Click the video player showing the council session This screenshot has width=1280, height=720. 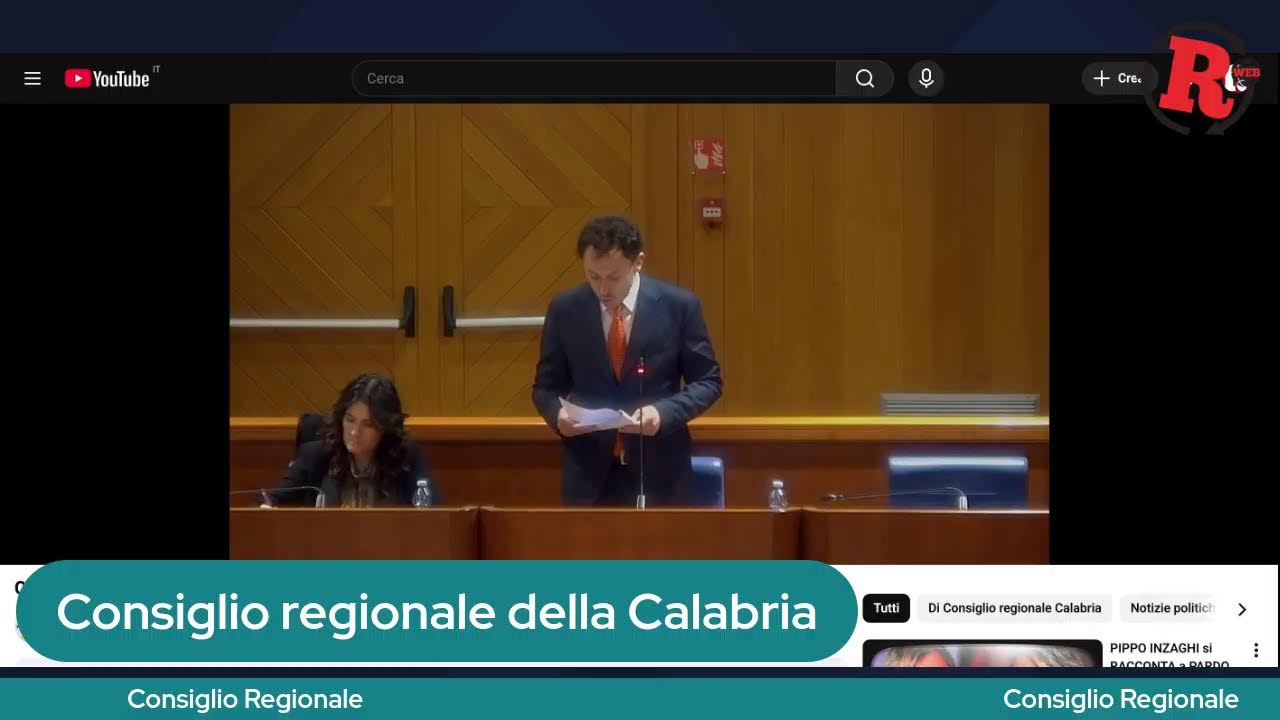639,333
